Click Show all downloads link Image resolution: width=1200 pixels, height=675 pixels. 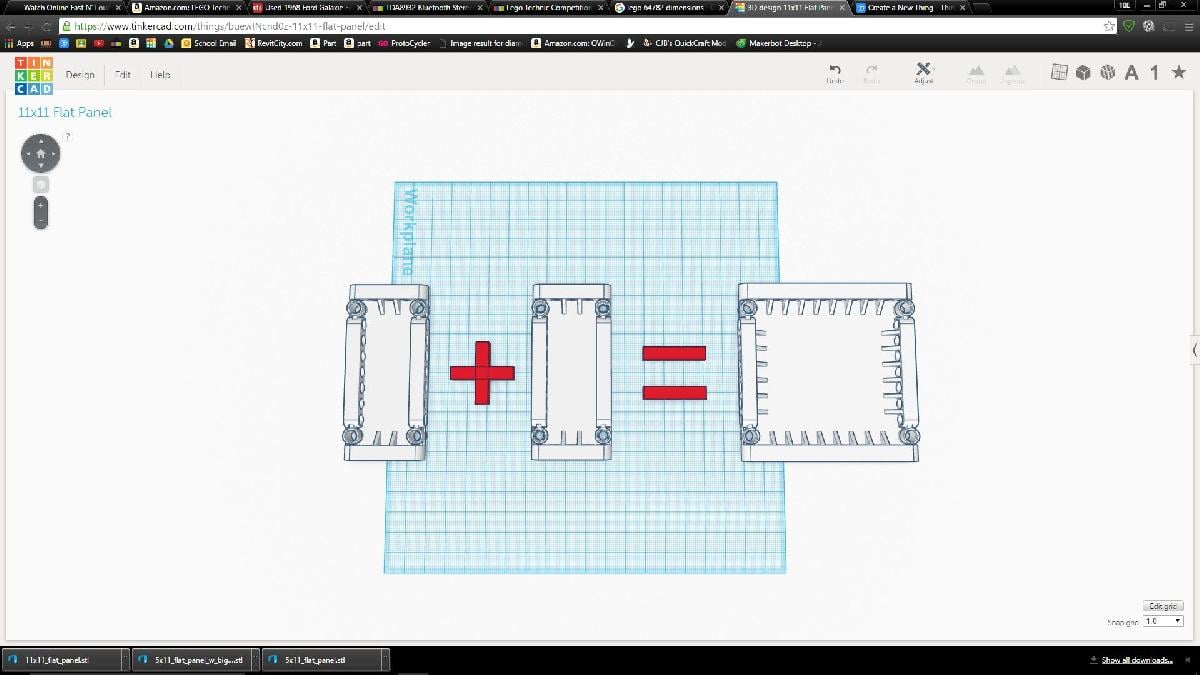[x=1136, y=660]
